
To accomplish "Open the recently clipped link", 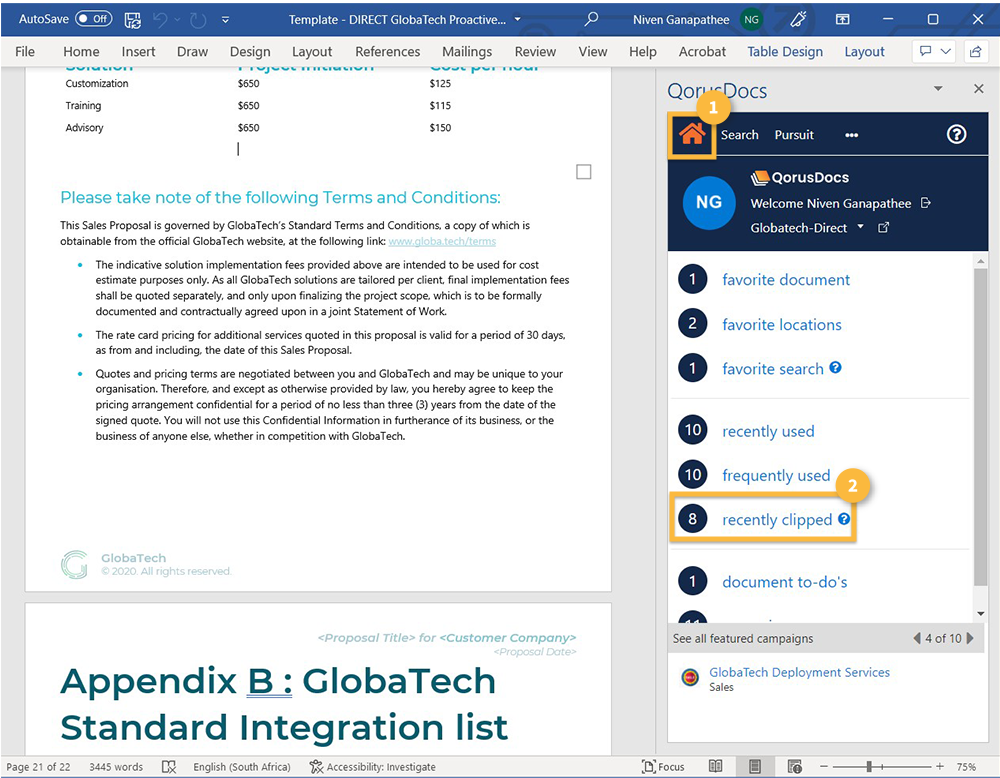I will 777,520.
